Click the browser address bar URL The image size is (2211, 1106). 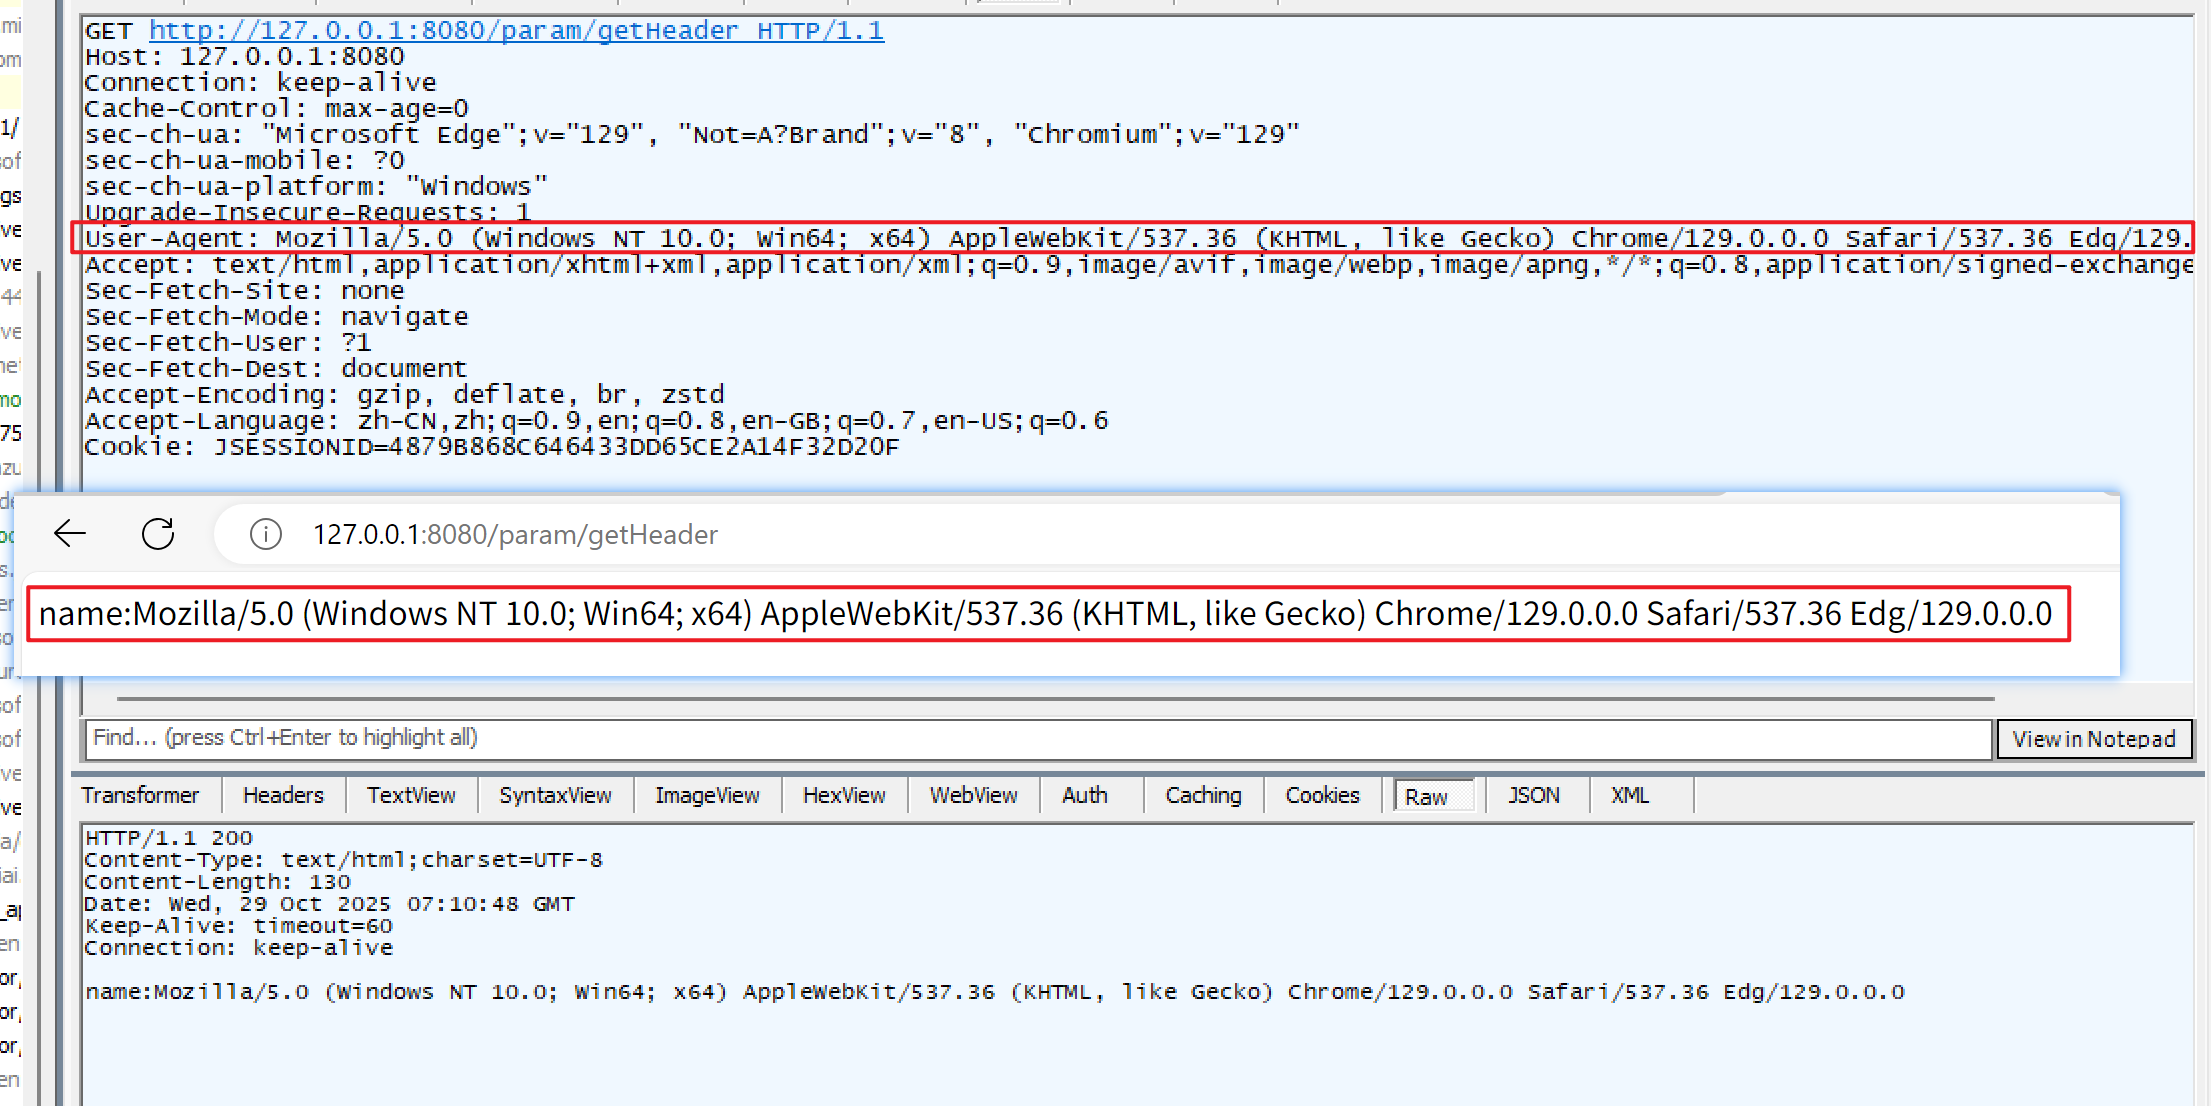515,535
